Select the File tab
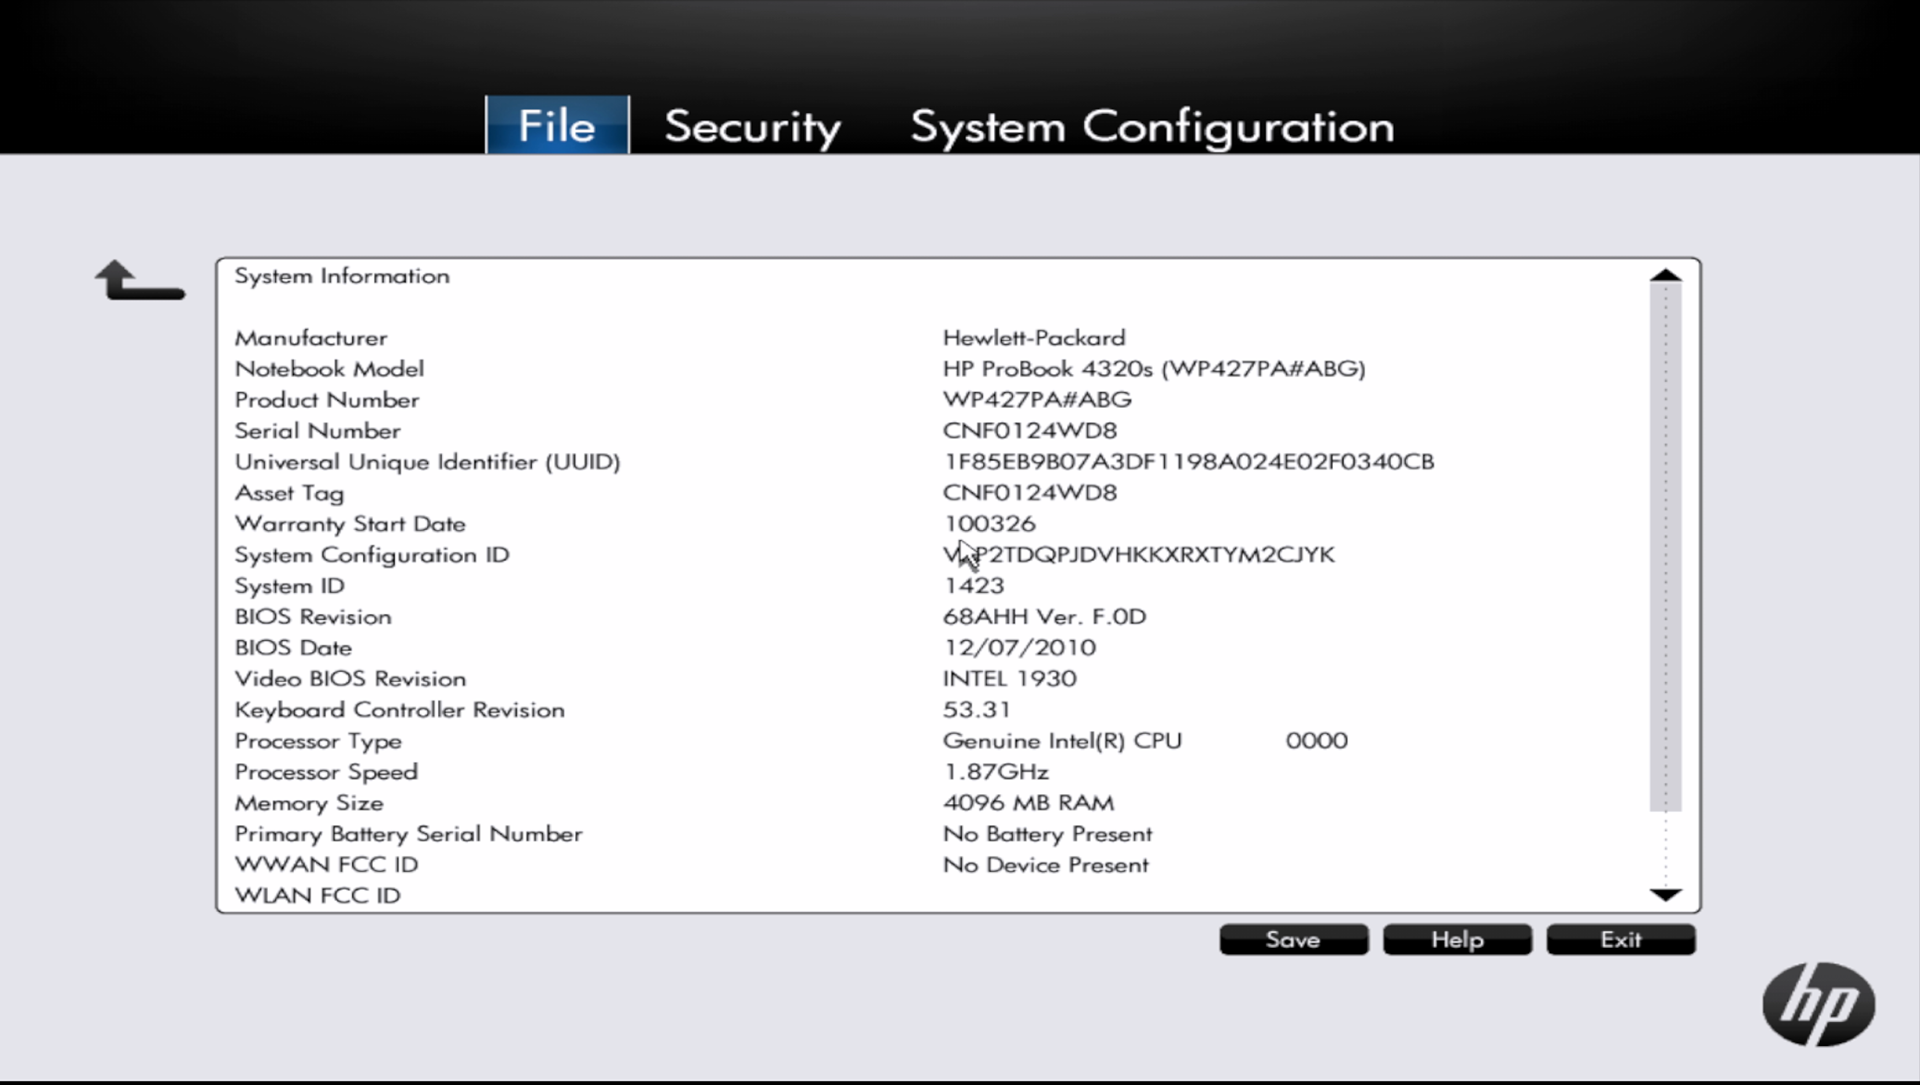Image resolution: width=1920 pixels, height=1085 pixels. coord(557,125)
